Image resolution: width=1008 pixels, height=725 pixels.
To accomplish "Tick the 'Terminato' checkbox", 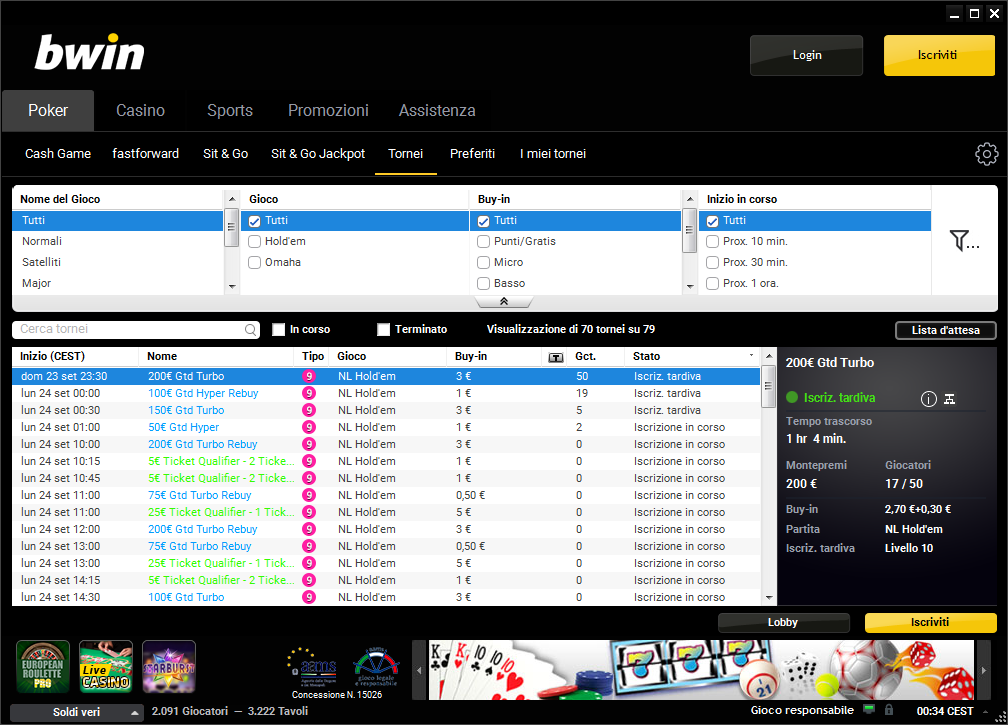I will coord(383,329).
